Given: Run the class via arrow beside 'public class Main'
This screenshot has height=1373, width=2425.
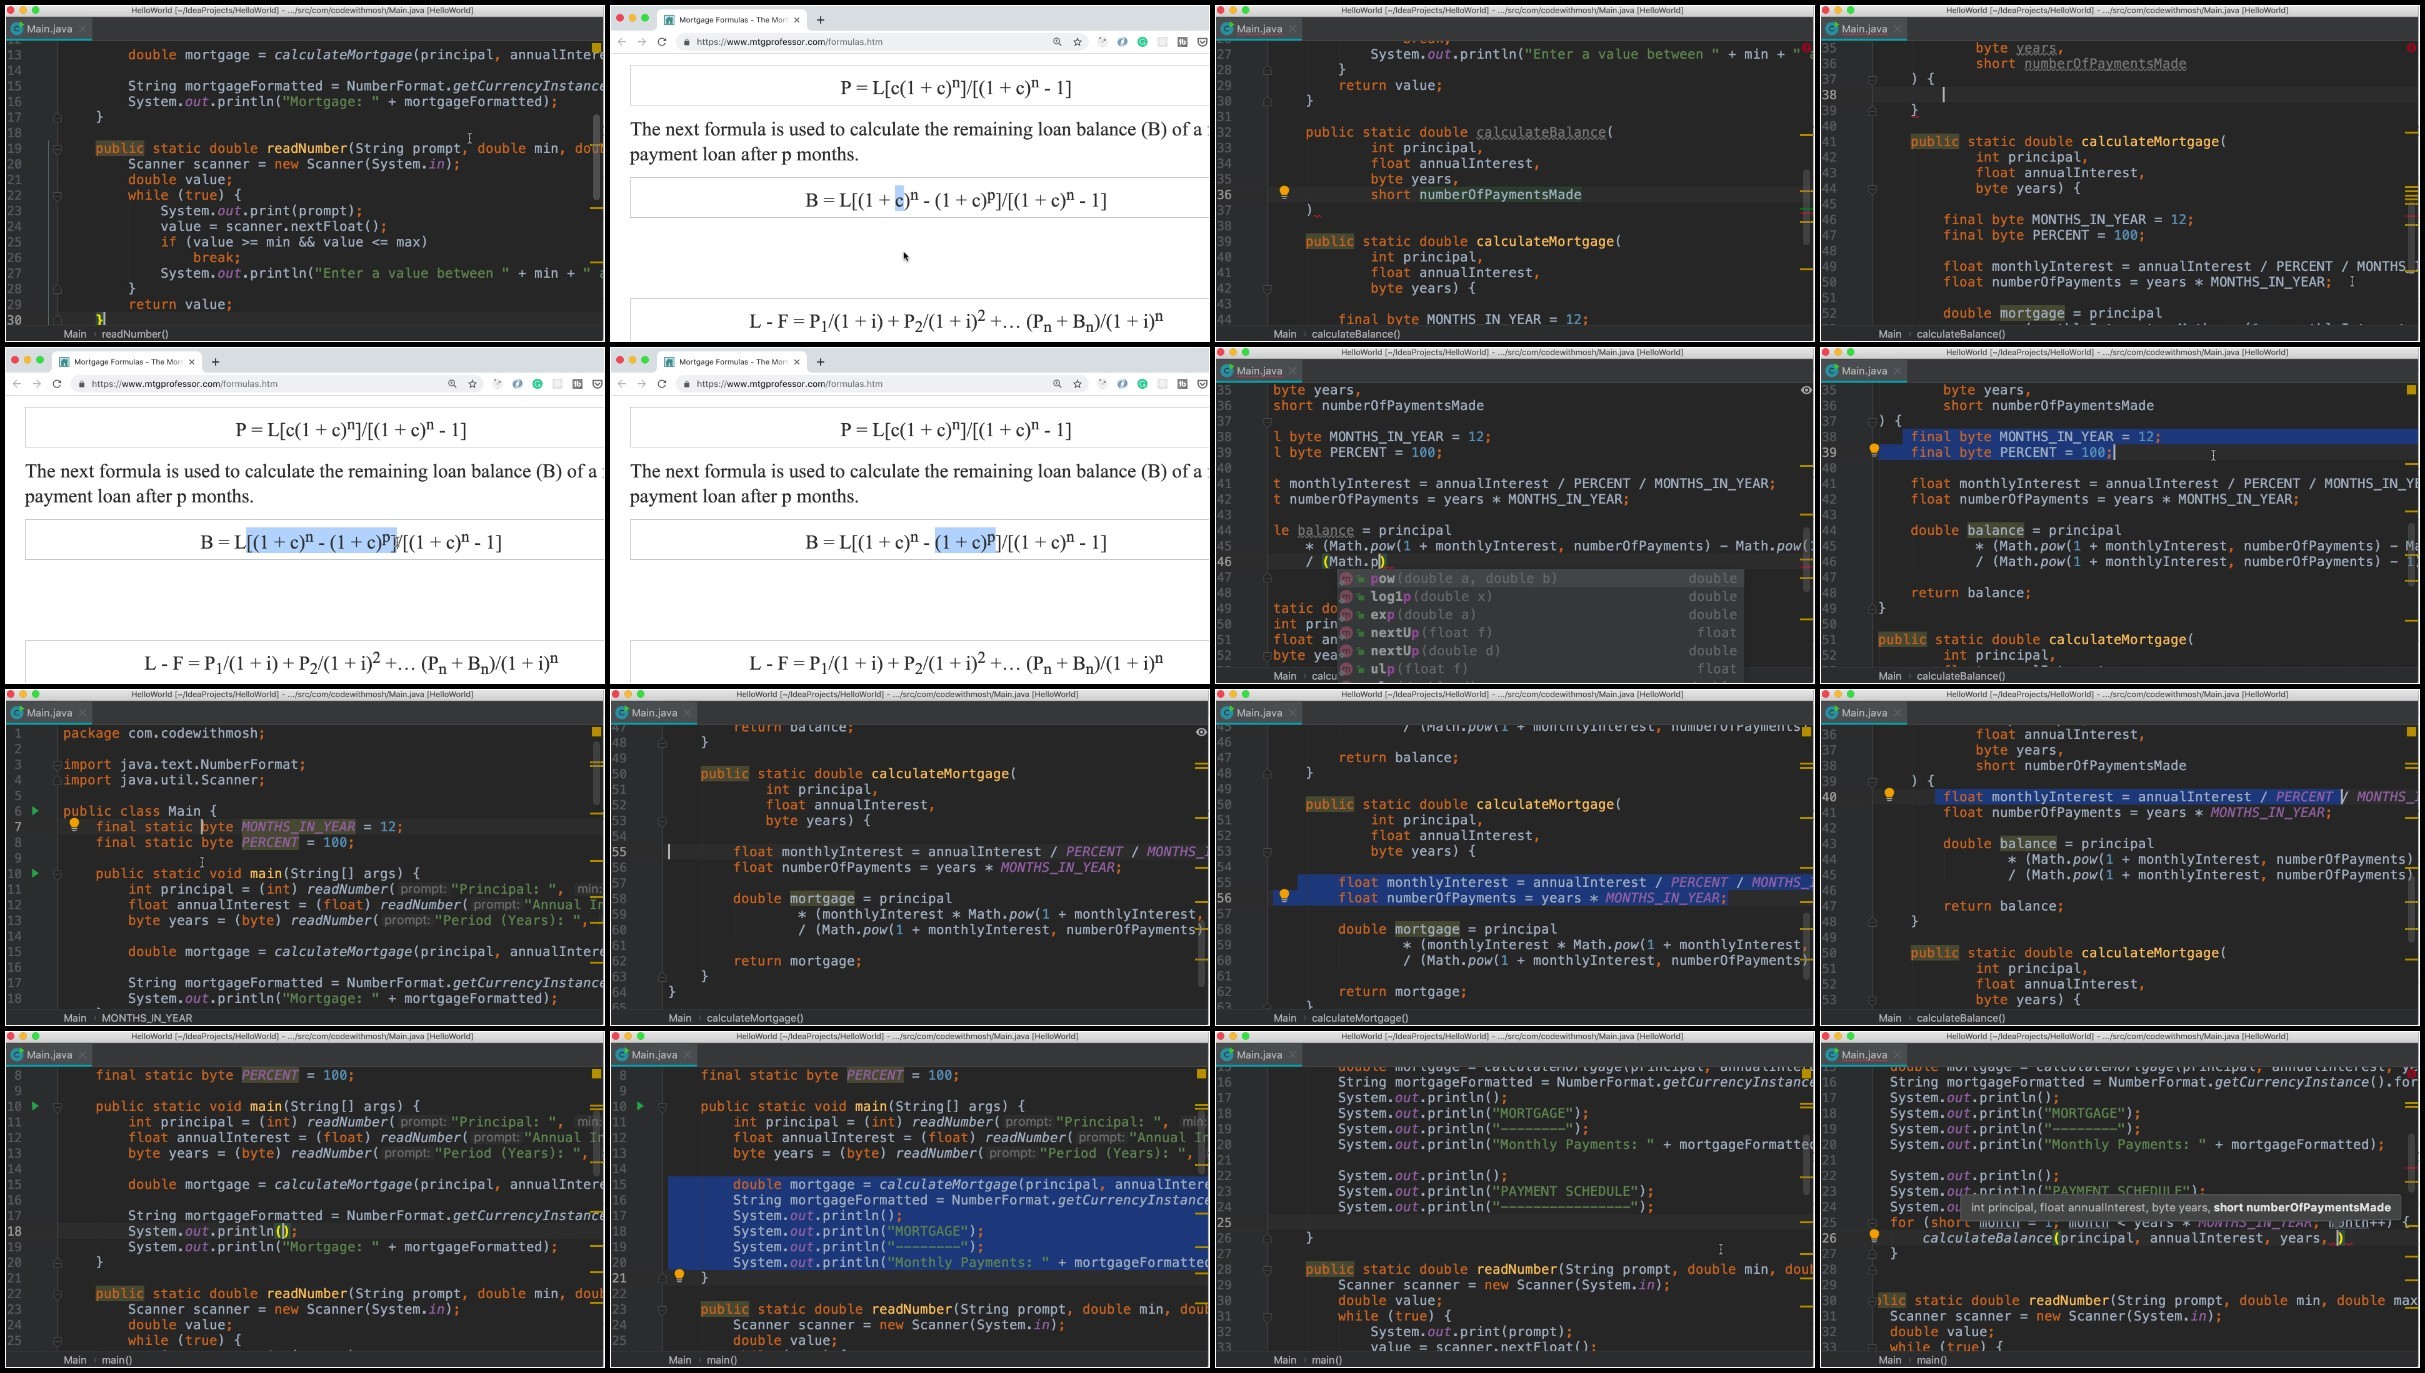Looking at the screenshot, I should pos(35,810).
